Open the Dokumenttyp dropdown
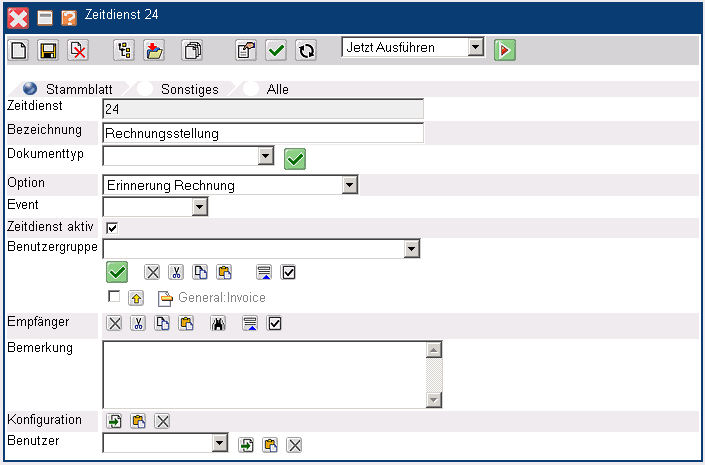Image resolution: width=705 pixels, height=465 pixels. (265, 156)
